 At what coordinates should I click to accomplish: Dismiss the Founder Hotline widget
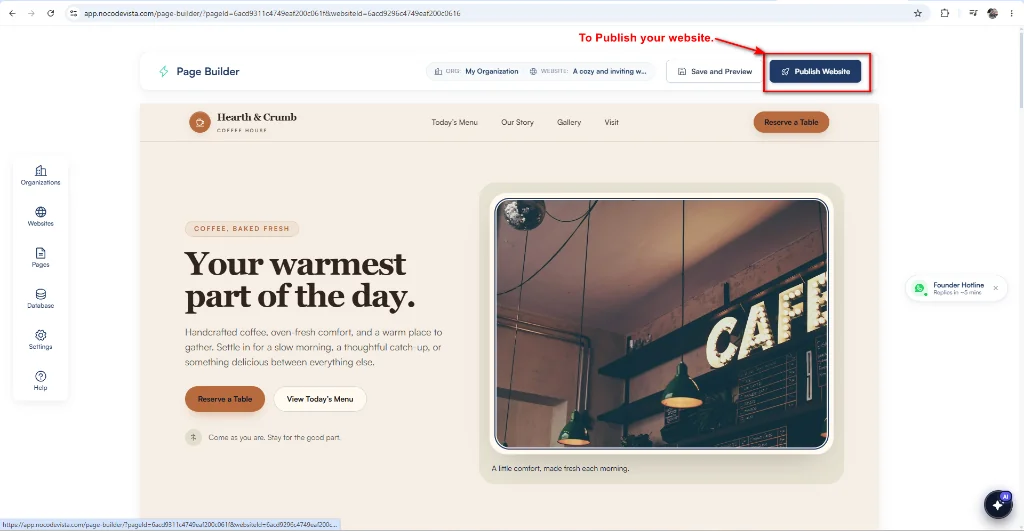click(996, 288)
